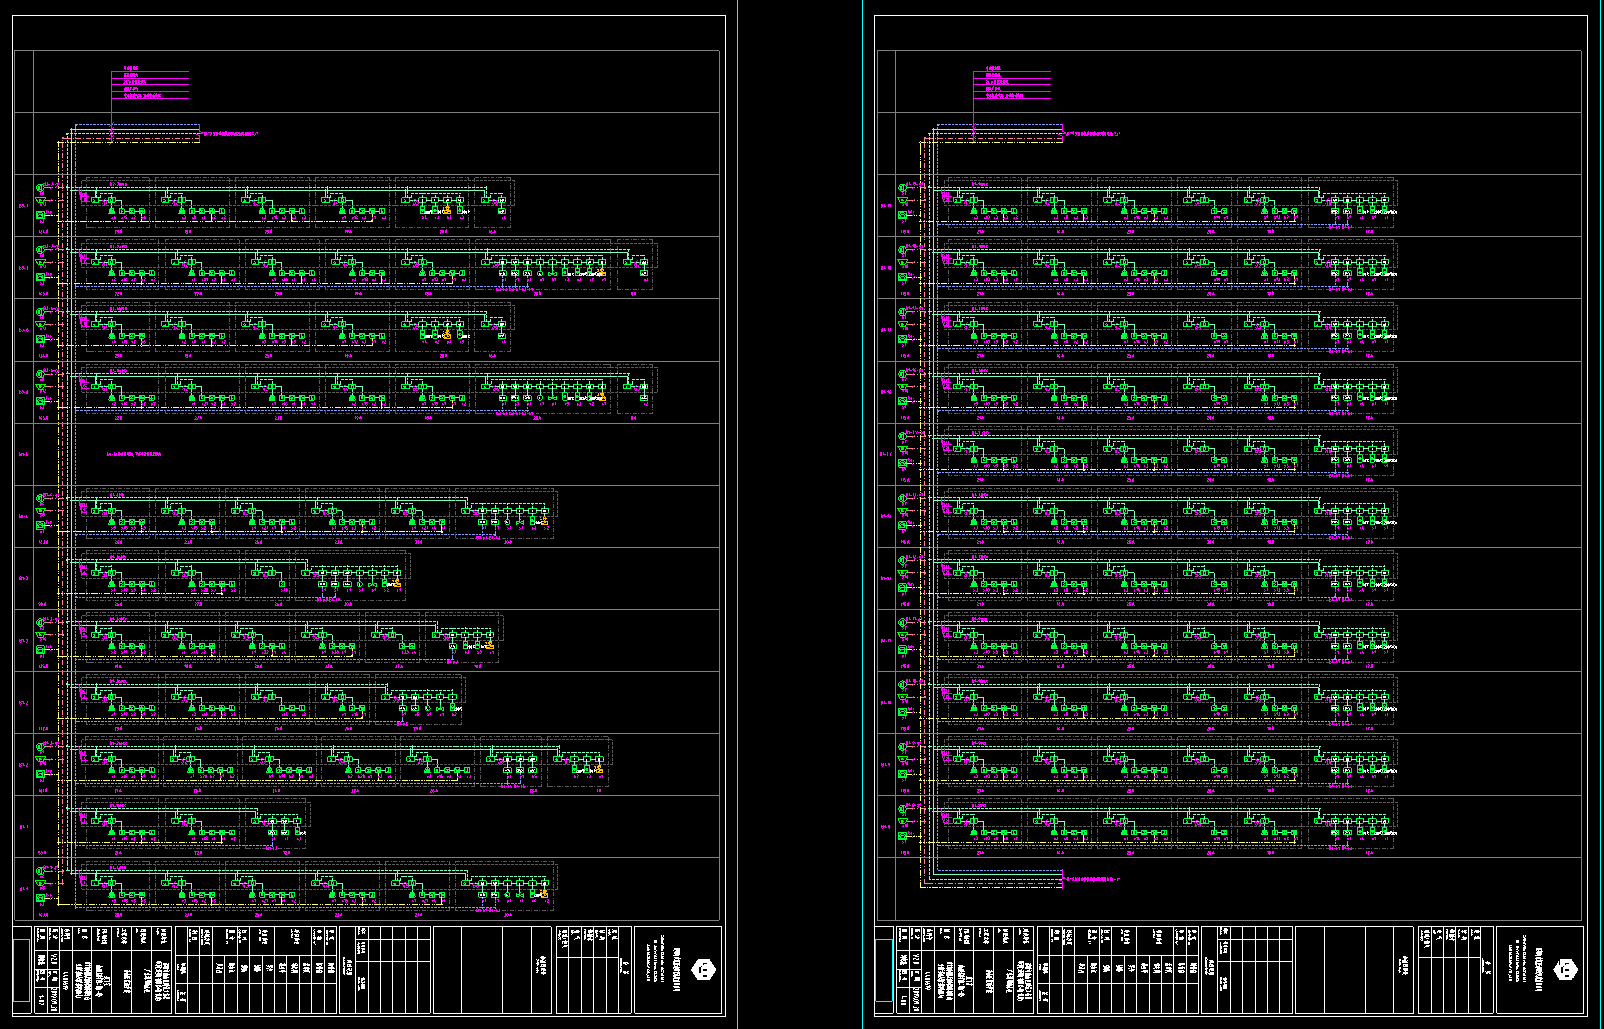This screenshot has height=1029, width=1604.
Task: Click the cyan vertical line between the two sheets
Action: pos(862,500)
